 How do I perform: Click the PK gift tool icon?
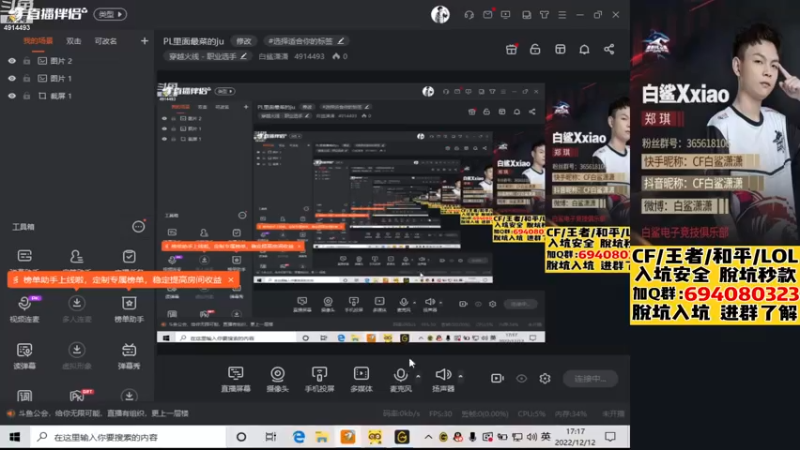pyautogui.click(x=78, y=396)
